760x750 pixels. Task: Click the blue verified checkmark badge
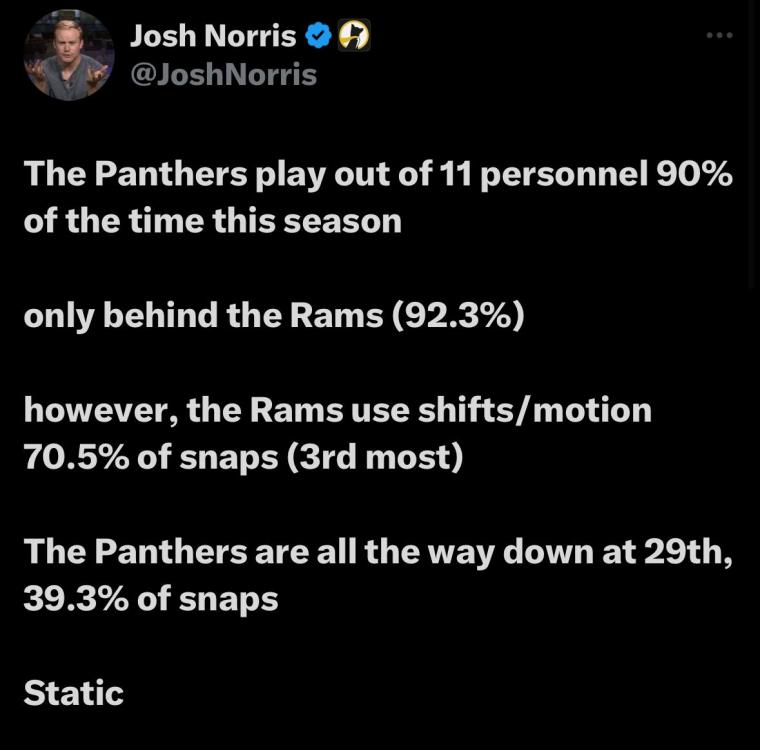click(x=318, y=37)
